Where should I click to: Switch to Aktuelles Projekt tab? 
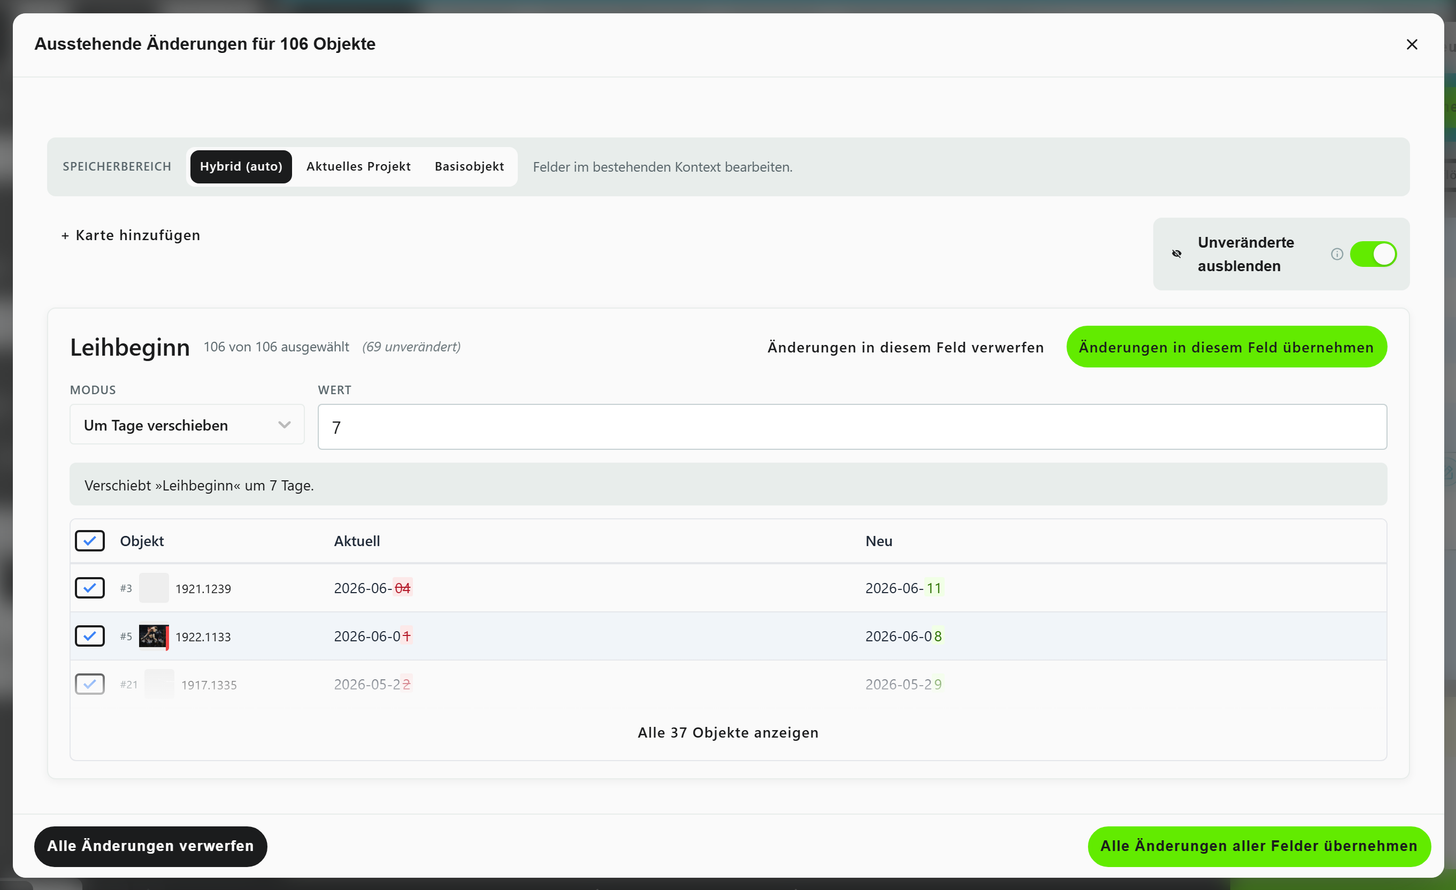pyautogui.click(x=359, y=167)
